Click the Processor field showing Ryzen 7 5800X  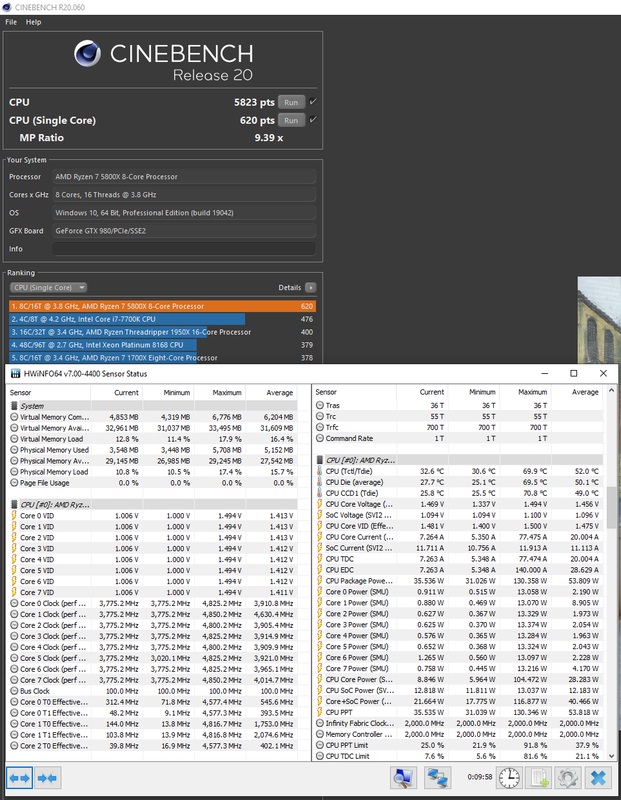(184, 177)
